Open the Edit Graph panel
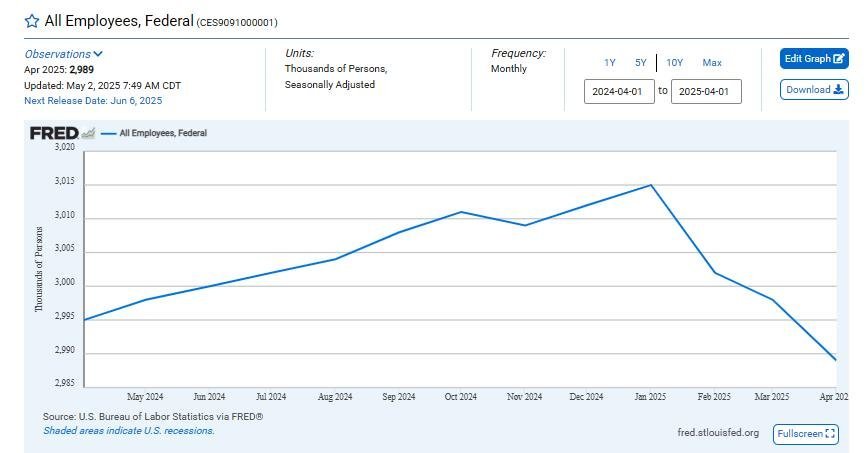This screenshot has height=453, width=867. click(x=814, y=59)
